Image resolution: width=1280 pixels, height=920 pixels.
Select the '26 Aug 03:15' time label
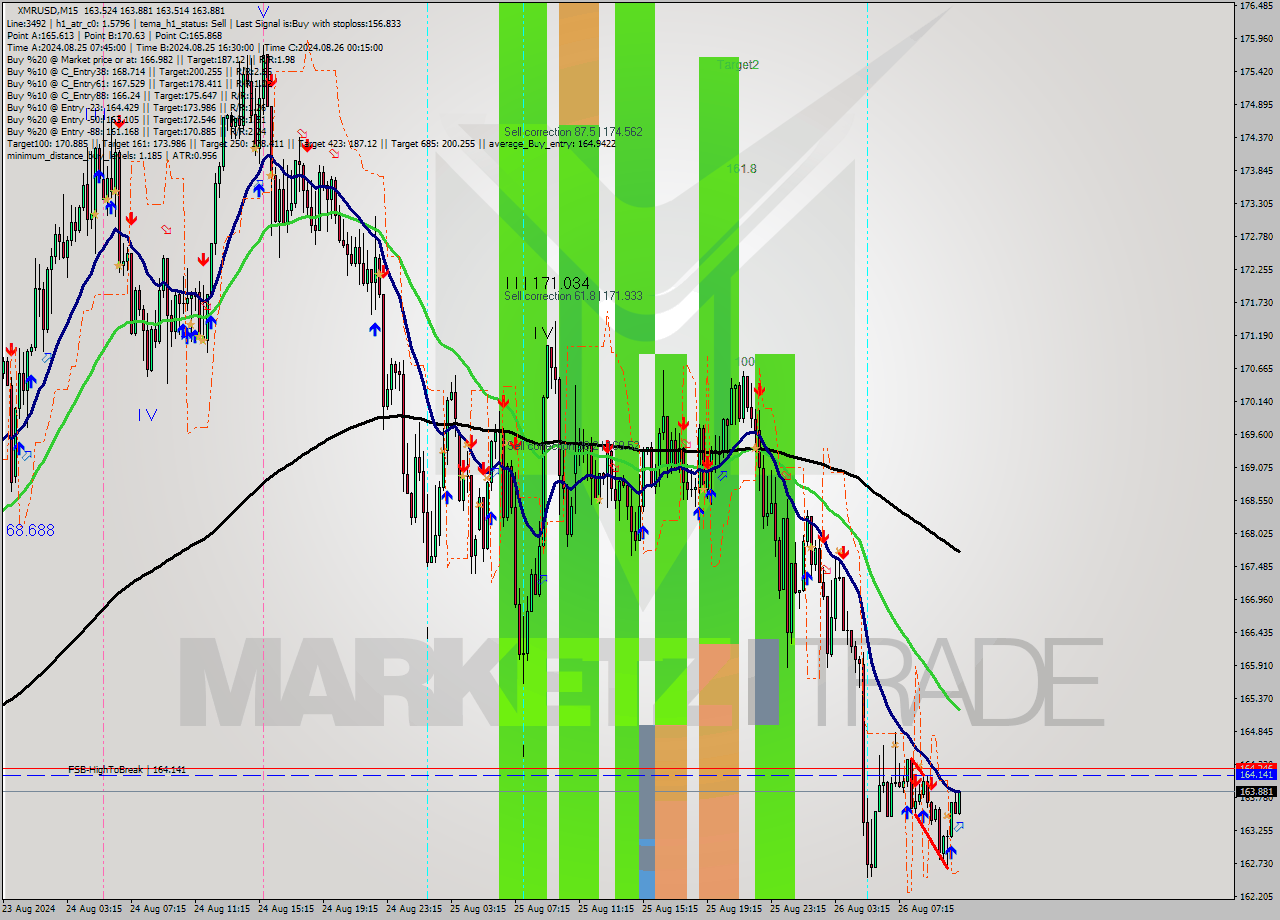click(862, 909)
